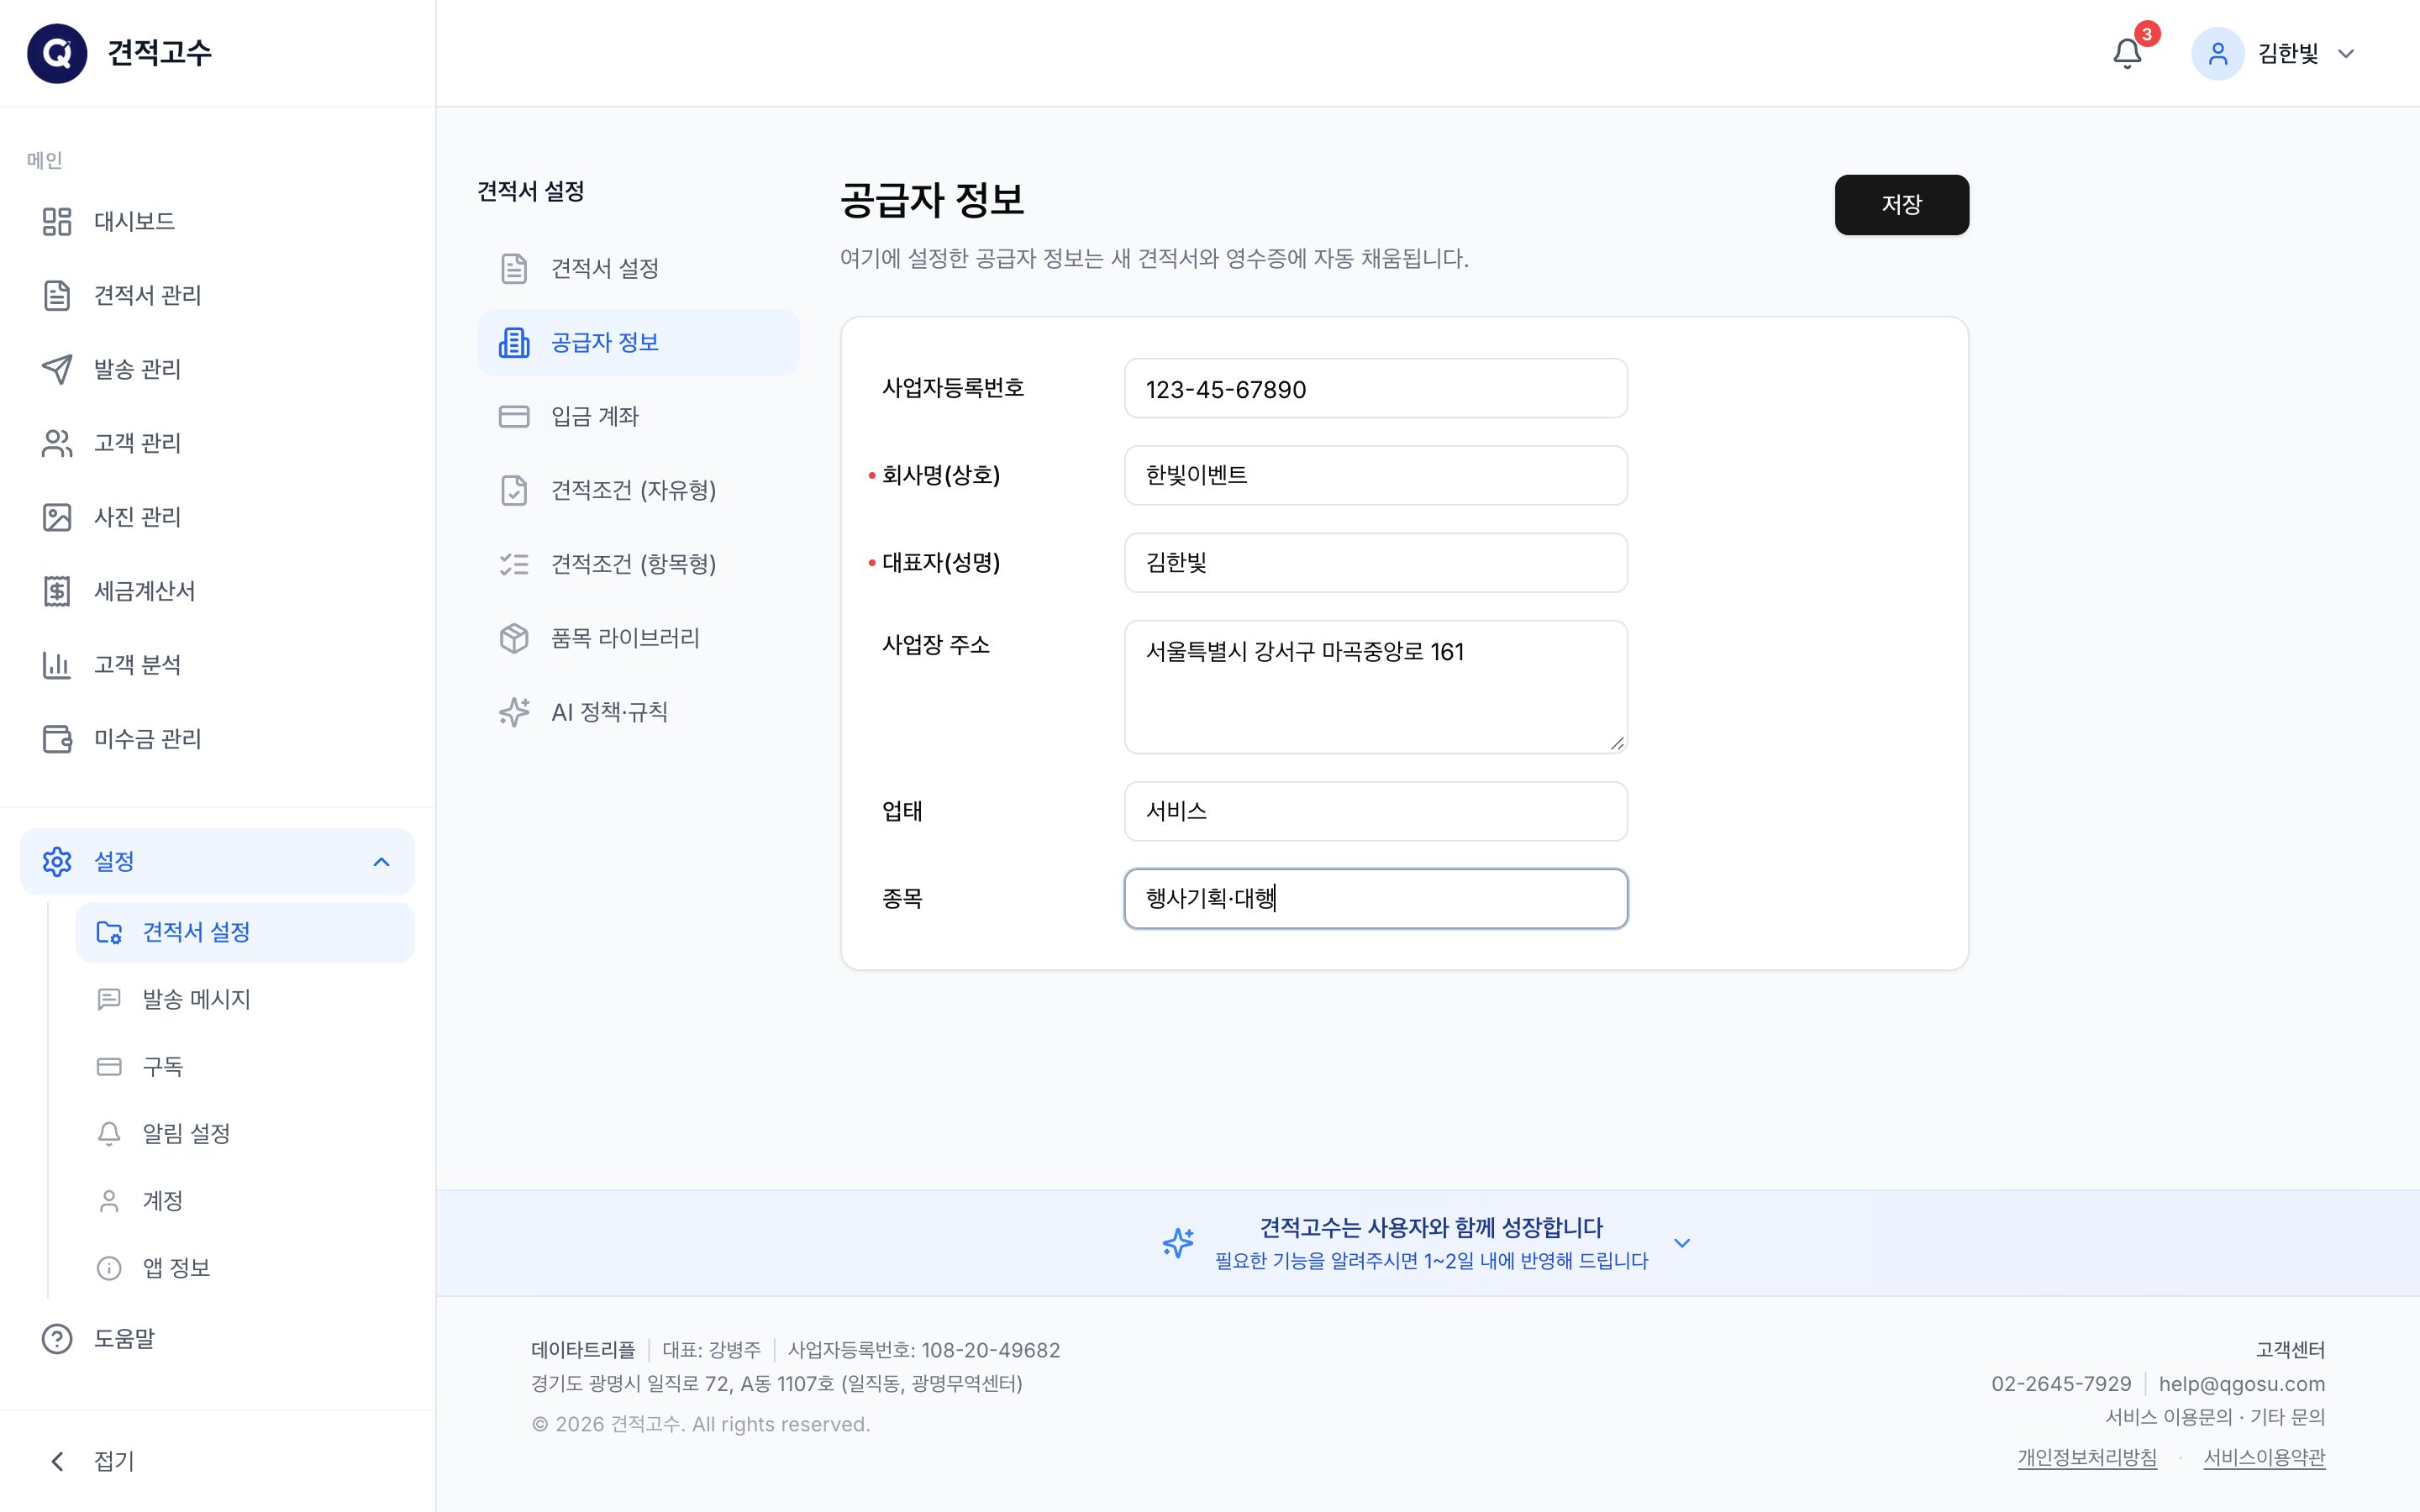The height and width of the screenshot is (1512, 2420).
Task: Open the notifications bell icon
Action: tap(2127, 53)
